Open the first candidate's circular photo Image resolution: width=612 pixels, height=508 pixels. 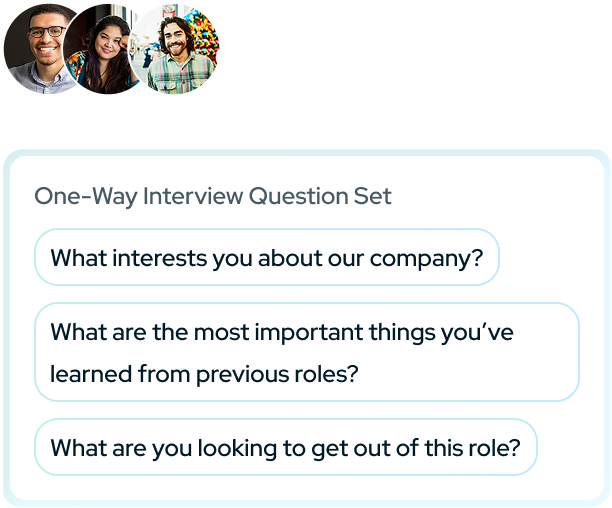pos(42,48)
